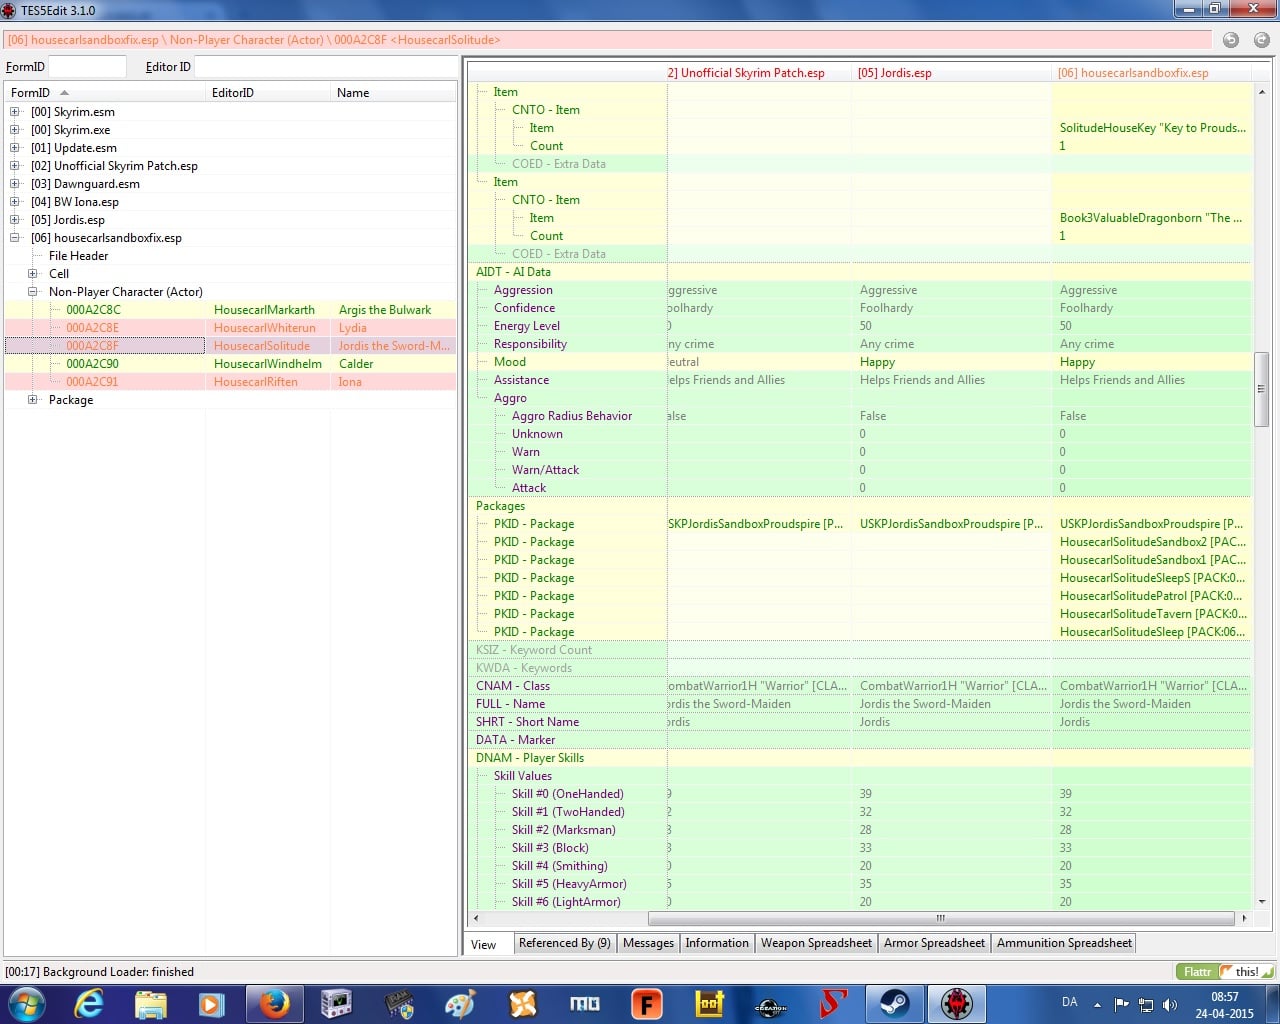
Task: Click the HousecarlSolitudeTavern package value
Action: pyautogui.click(x=1153, y=614)
